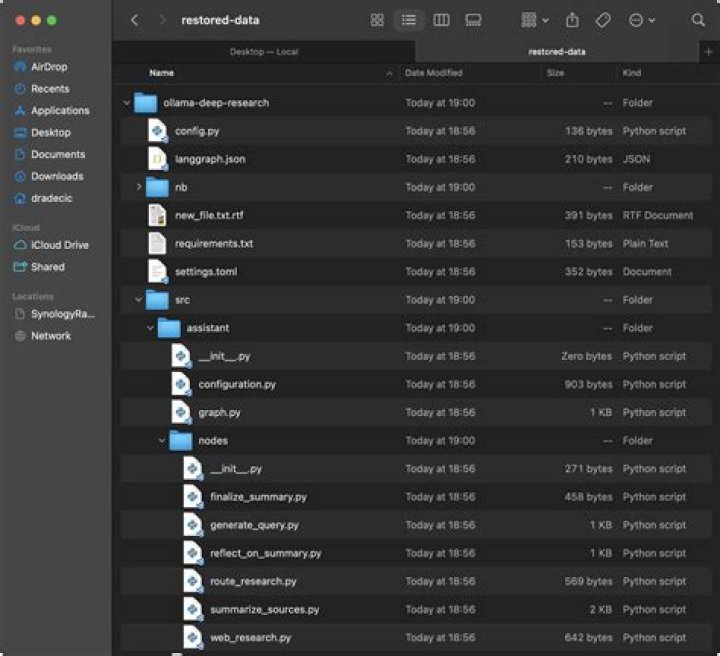
Task: Open the Tags editor icon
Action: pyautogui.click(x=603, y=20)
